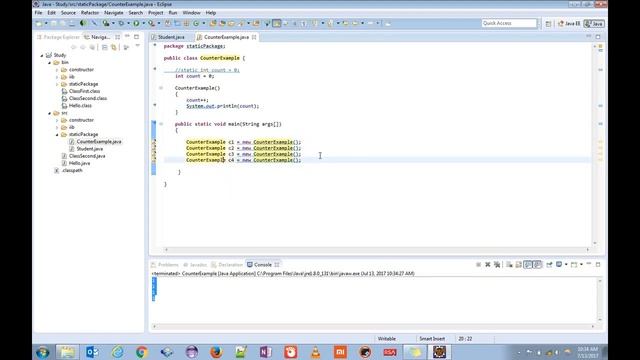The image size is (640, 360).
Task: Open Chrome from the taskbar
Action: tap(142, 352)
